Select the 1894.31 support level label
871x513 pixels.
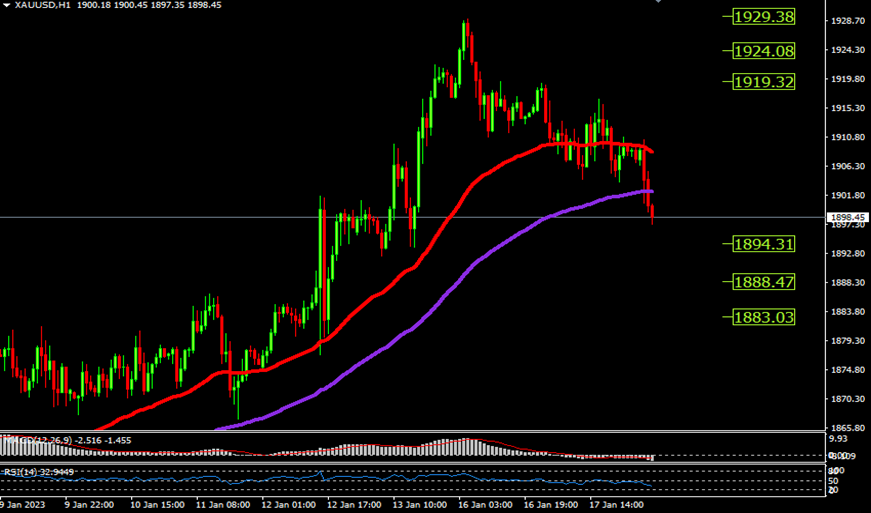762,243
